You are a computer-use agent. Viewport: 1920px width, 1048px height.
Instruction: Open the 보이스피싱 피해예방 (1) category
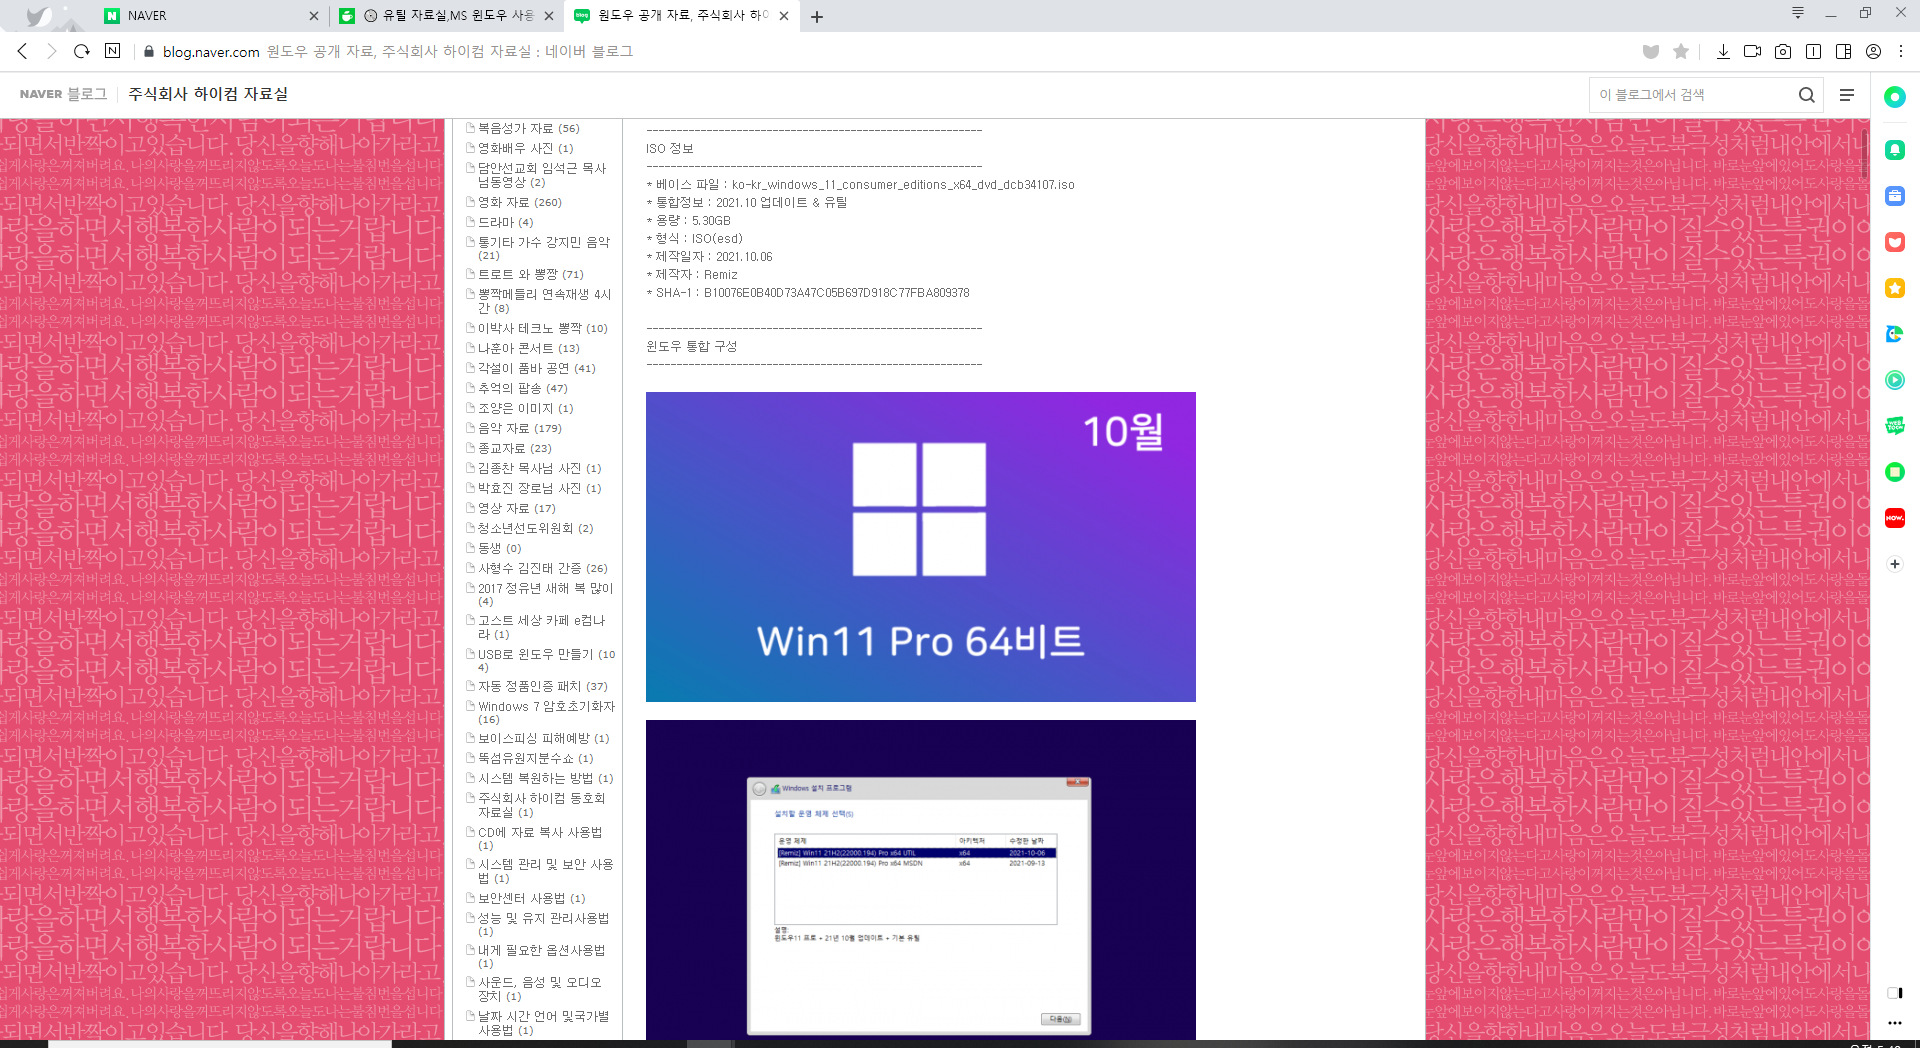tap(543, 738)
